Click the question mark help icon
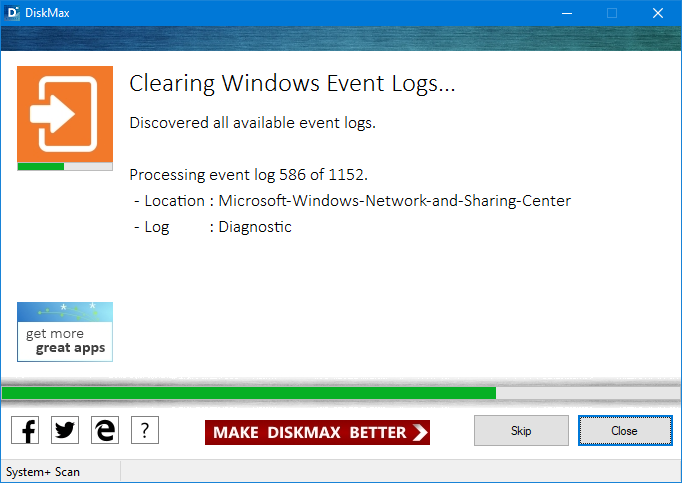 (145, 430)
